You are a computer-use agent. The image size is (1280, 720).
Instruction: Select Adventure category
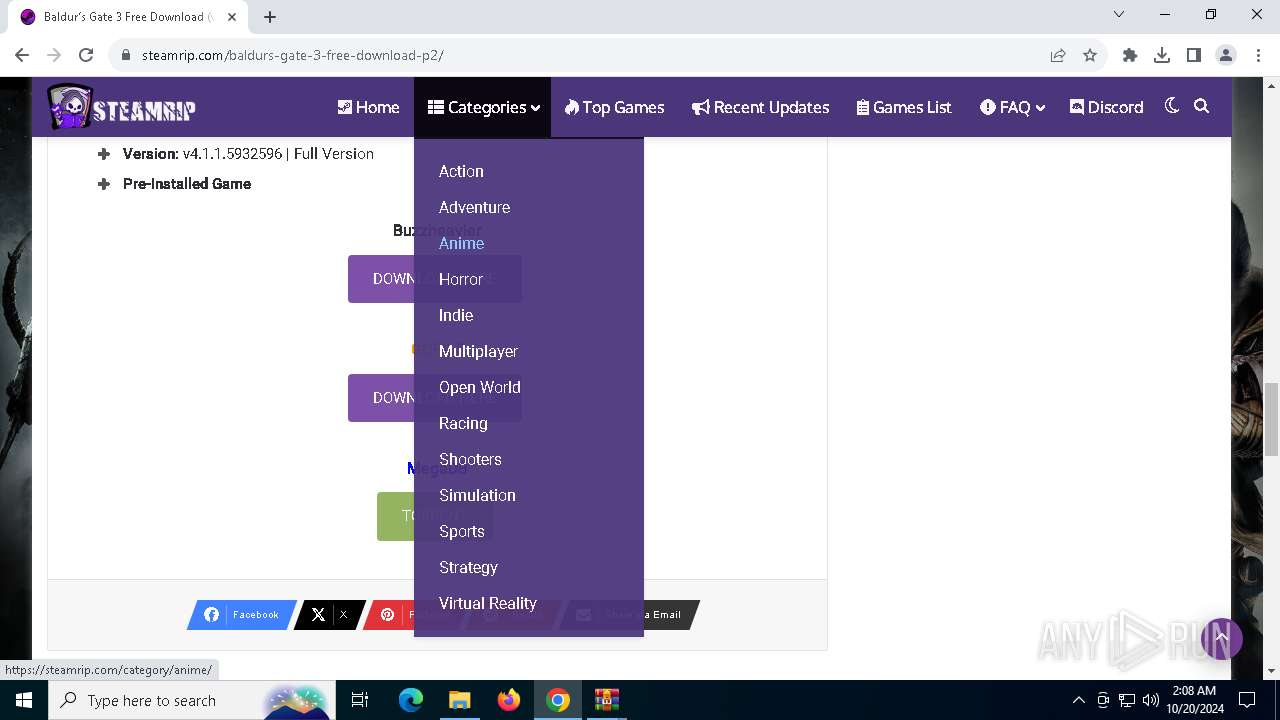pyautogui.click(x=474, y=207)
